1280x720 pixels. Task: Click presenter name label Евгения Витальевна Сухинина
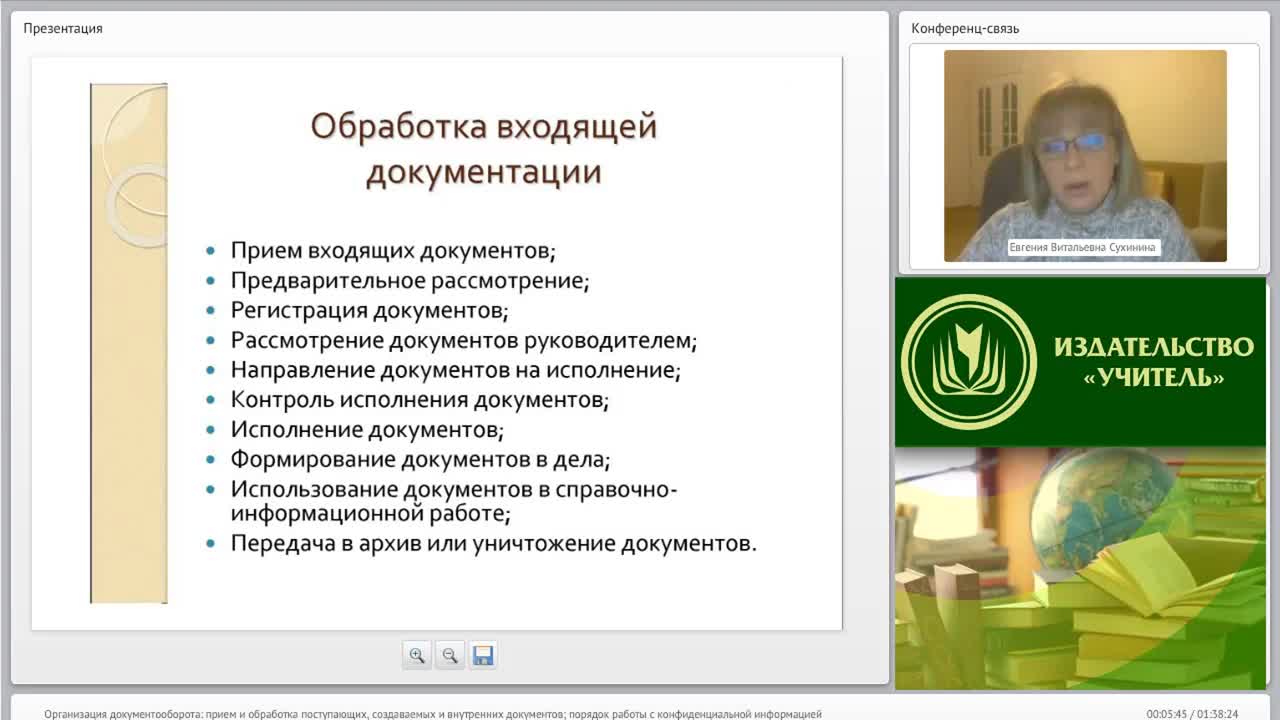point(1083,247)
